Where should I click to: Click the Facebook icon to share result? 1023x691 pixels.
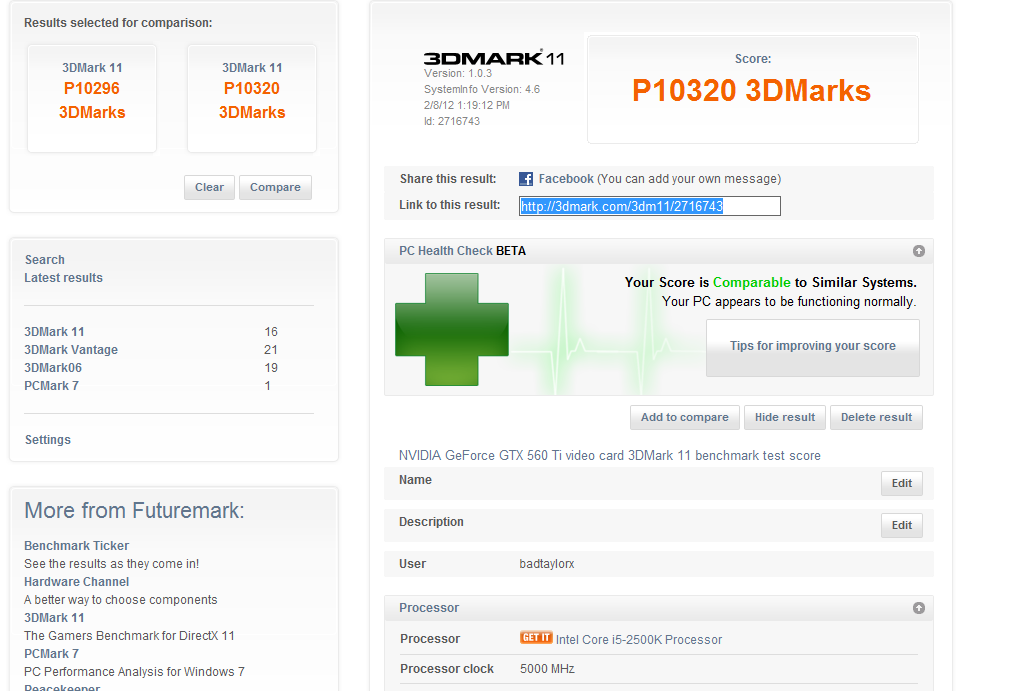point(526,179)
